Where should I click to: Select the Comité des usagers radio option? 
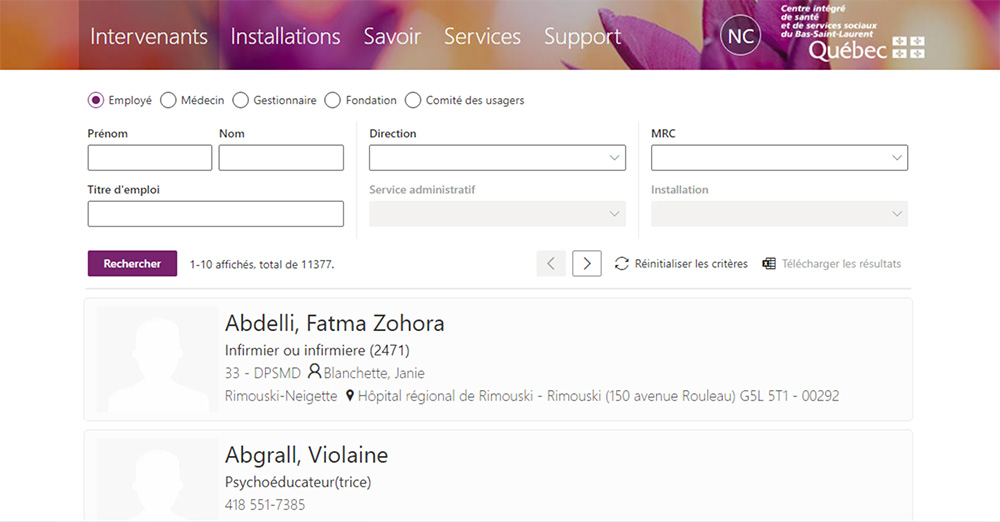coord(413,100)
